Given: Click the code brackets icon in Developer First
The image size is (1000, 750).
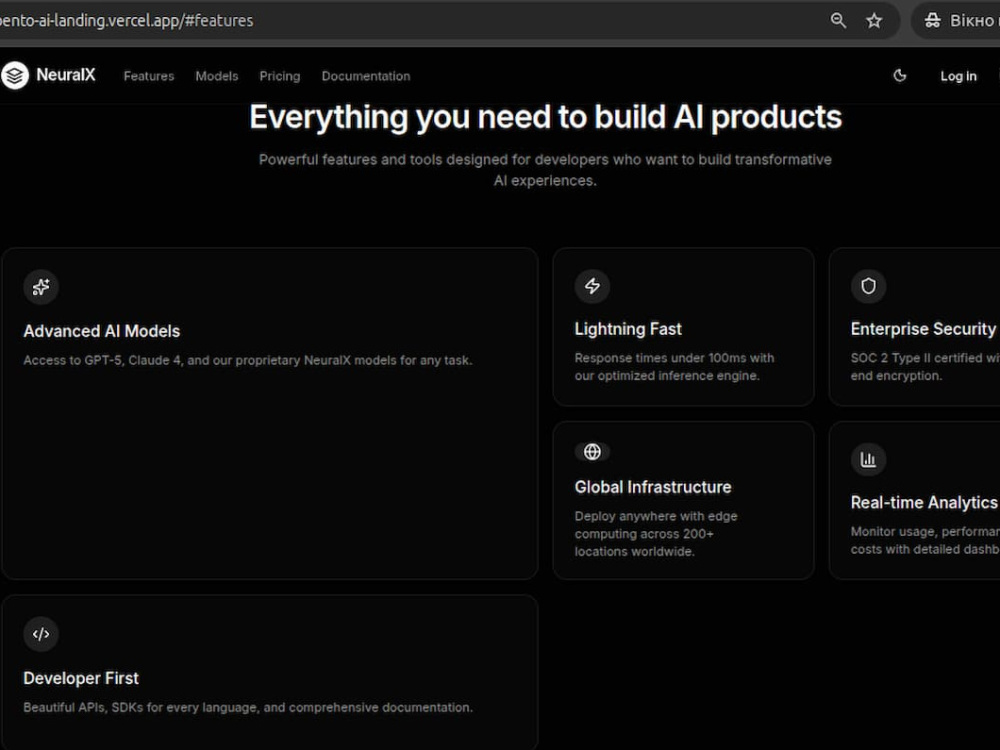Looking at the screenshot, I should coord(41,634).
